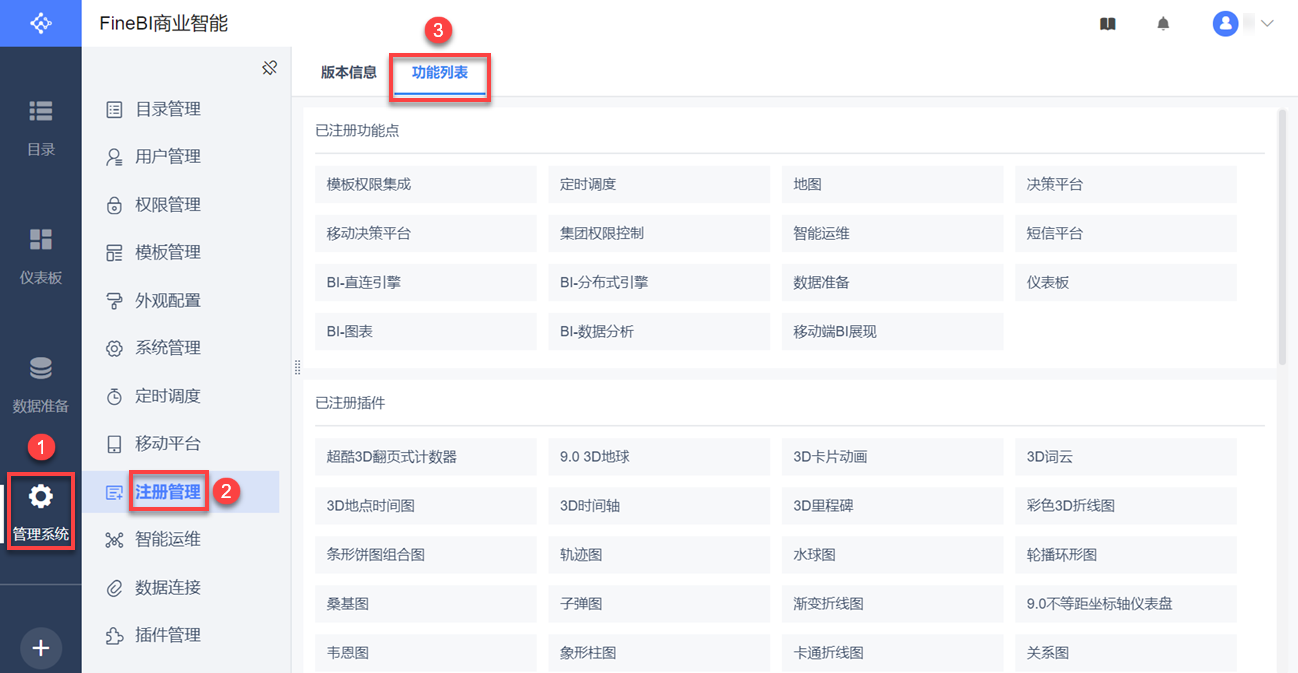Click the 决策平台 function item
The height and width of the screenshot is (673, 1298).
click(1126, 185)
